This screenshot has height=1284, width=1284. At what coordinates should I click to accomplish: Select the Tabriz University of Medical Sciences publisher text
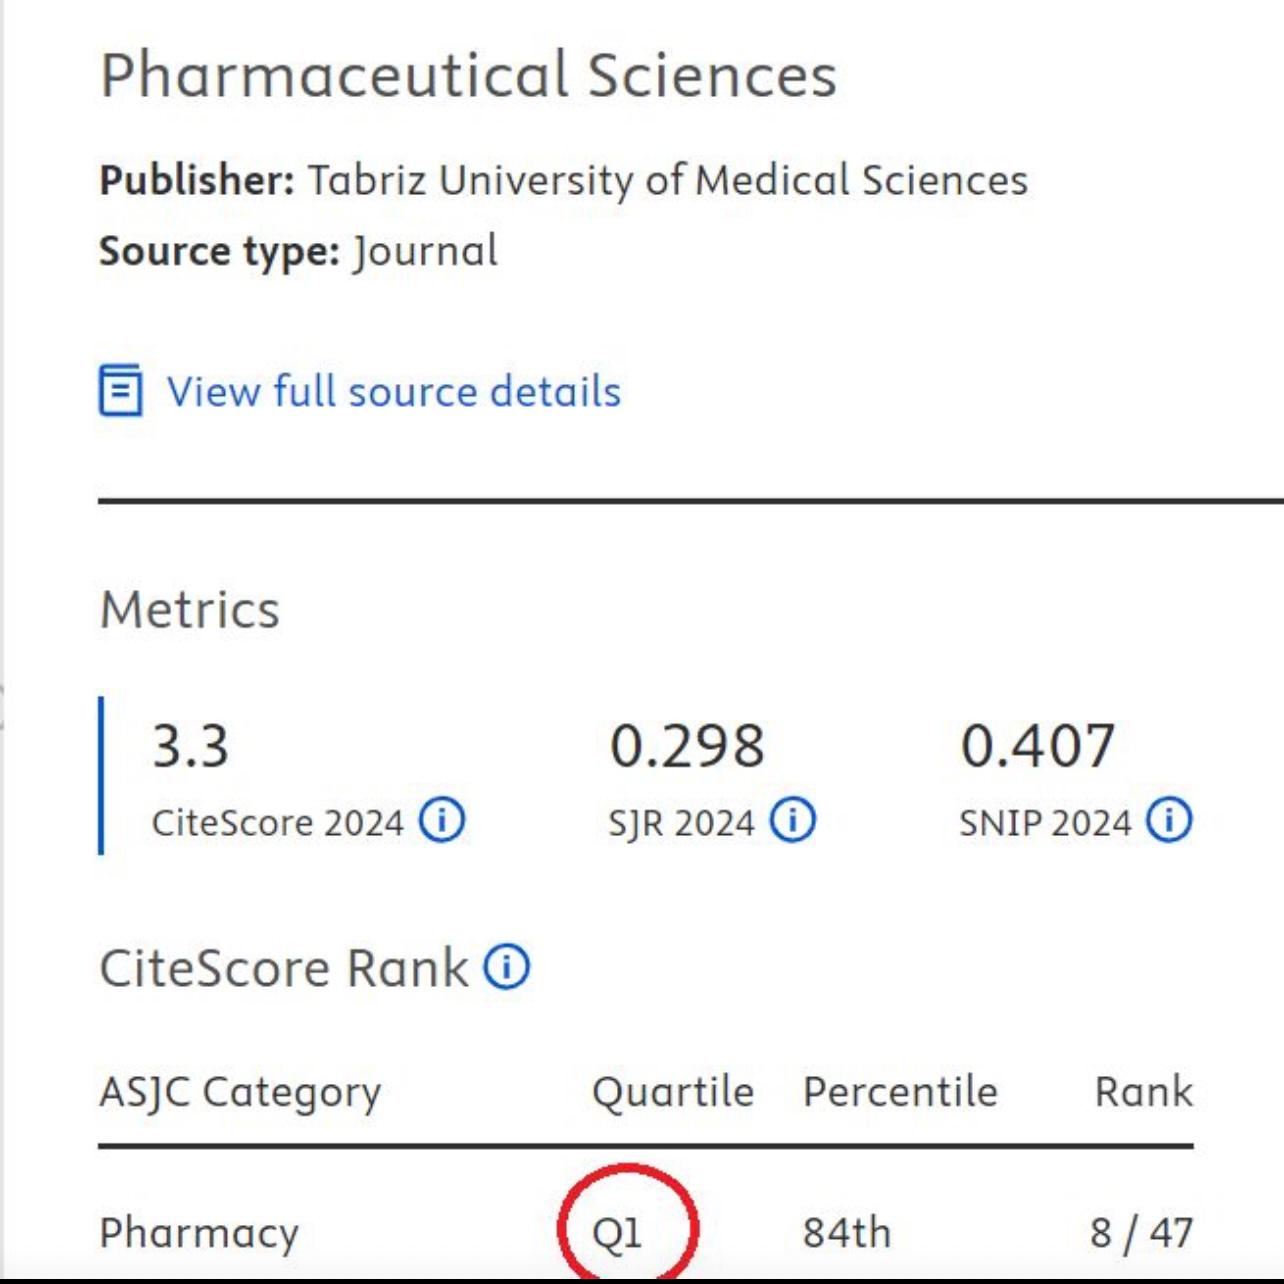[x=667, y=180]
